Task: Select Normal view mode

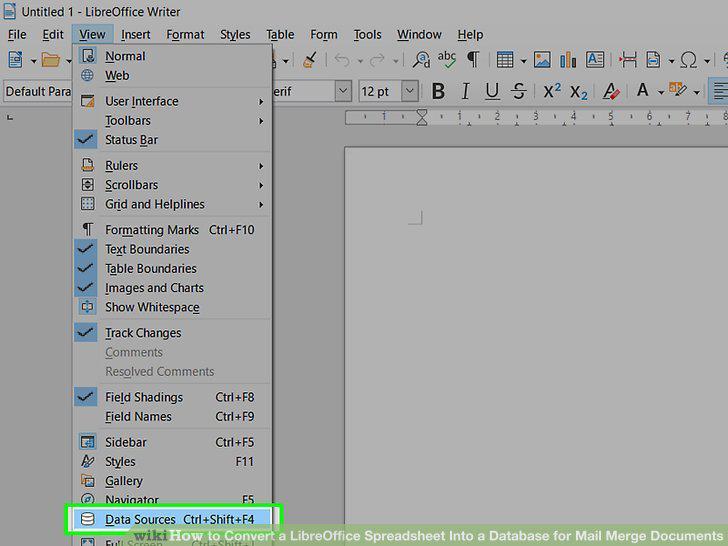Action: (172, 56)
